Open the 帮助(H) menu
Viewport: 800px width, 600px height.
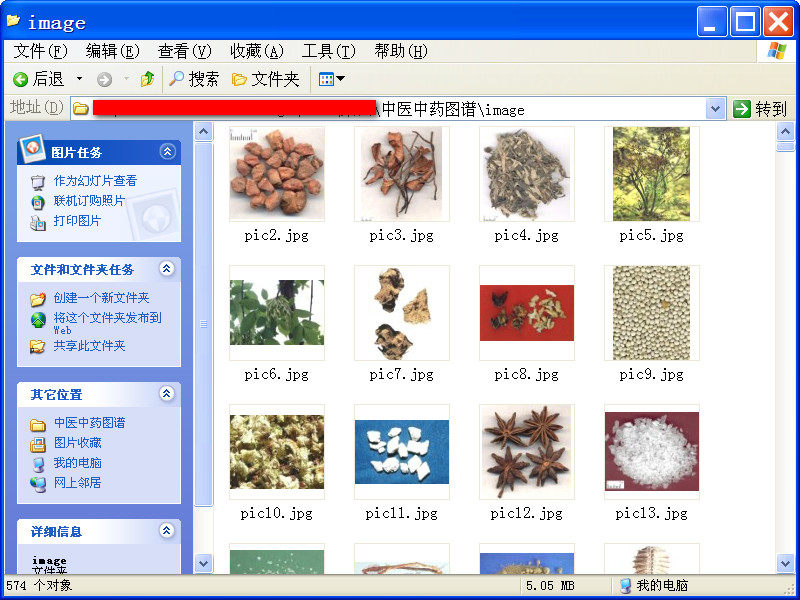(x=401, y=51)
